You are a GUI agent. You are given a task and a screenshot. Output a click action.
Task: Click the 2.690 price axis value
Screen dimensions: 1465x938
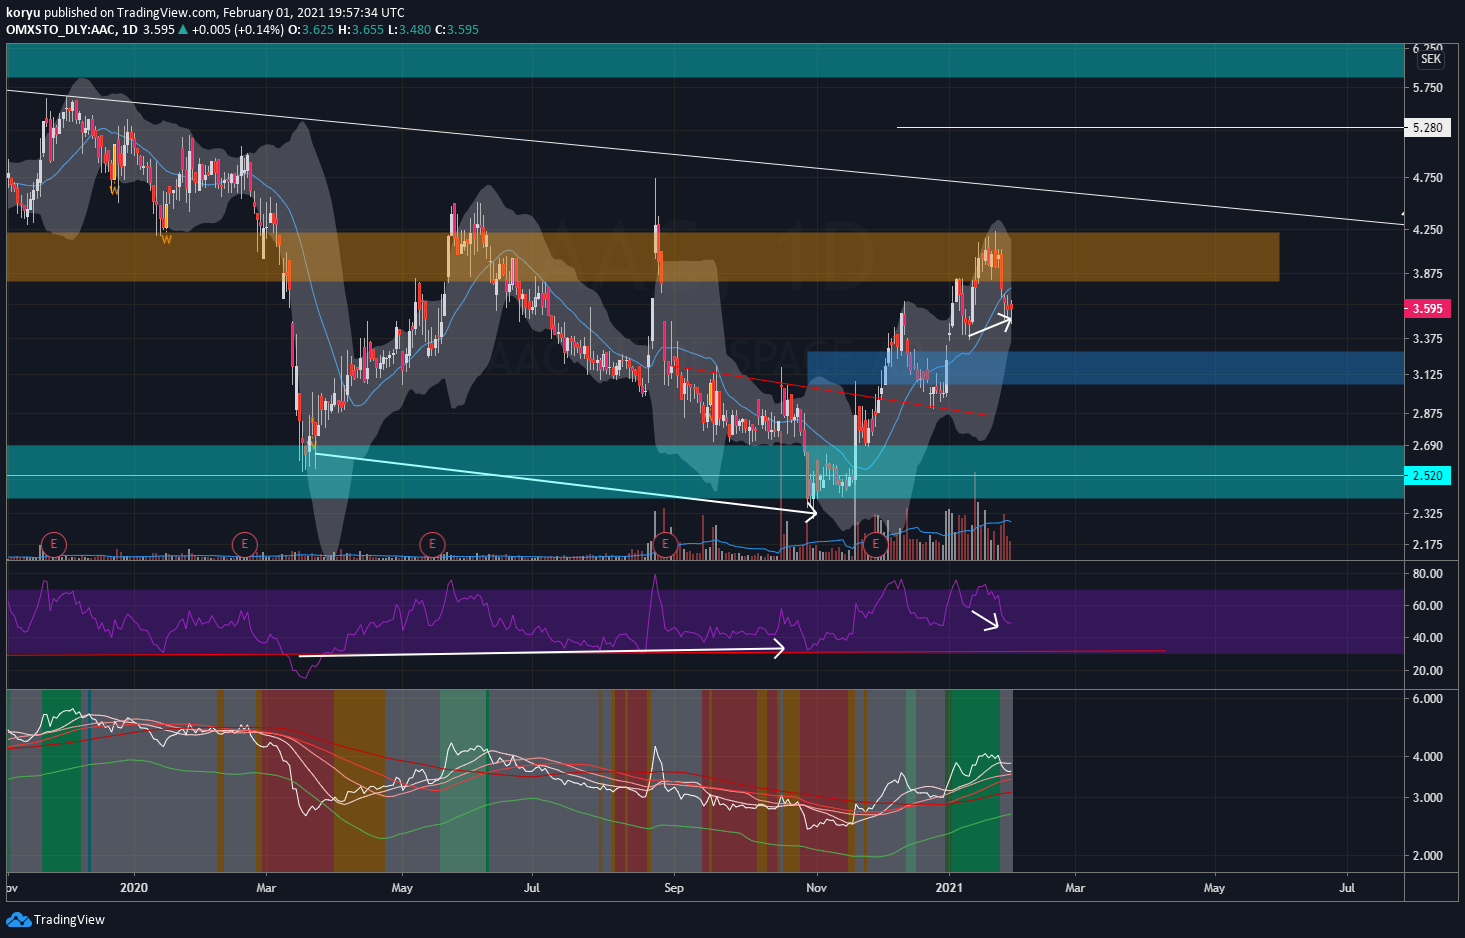pyautogui.click(x=1427, y=446)
